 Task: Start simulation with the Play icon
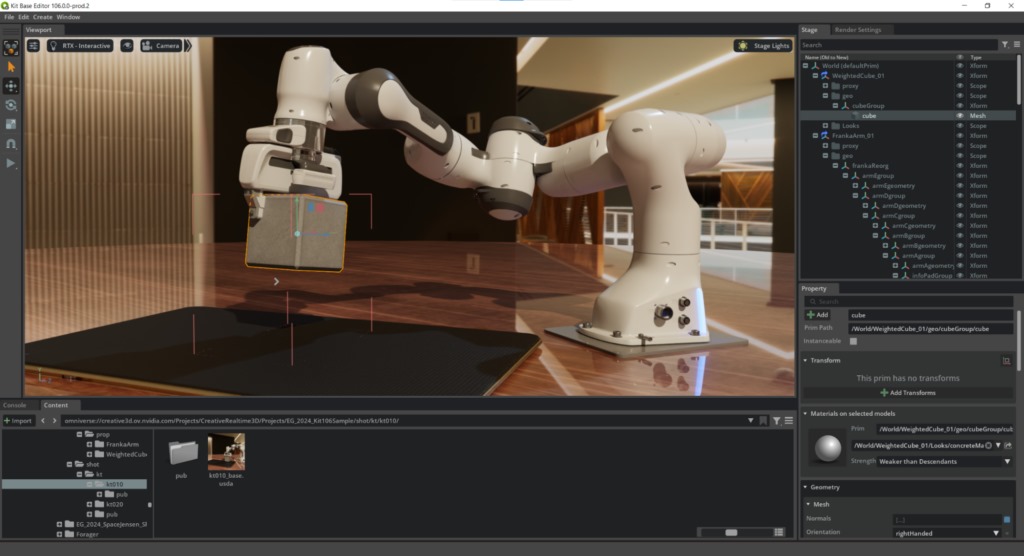(x=10, y=163)
